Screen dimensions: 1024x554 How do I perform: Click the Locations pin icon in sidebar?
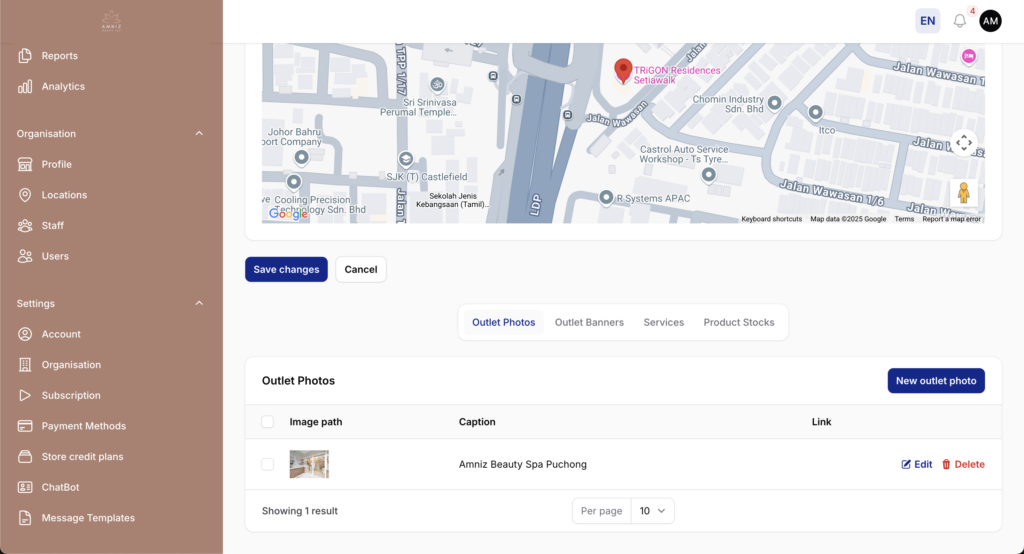(x=25, y=195)
